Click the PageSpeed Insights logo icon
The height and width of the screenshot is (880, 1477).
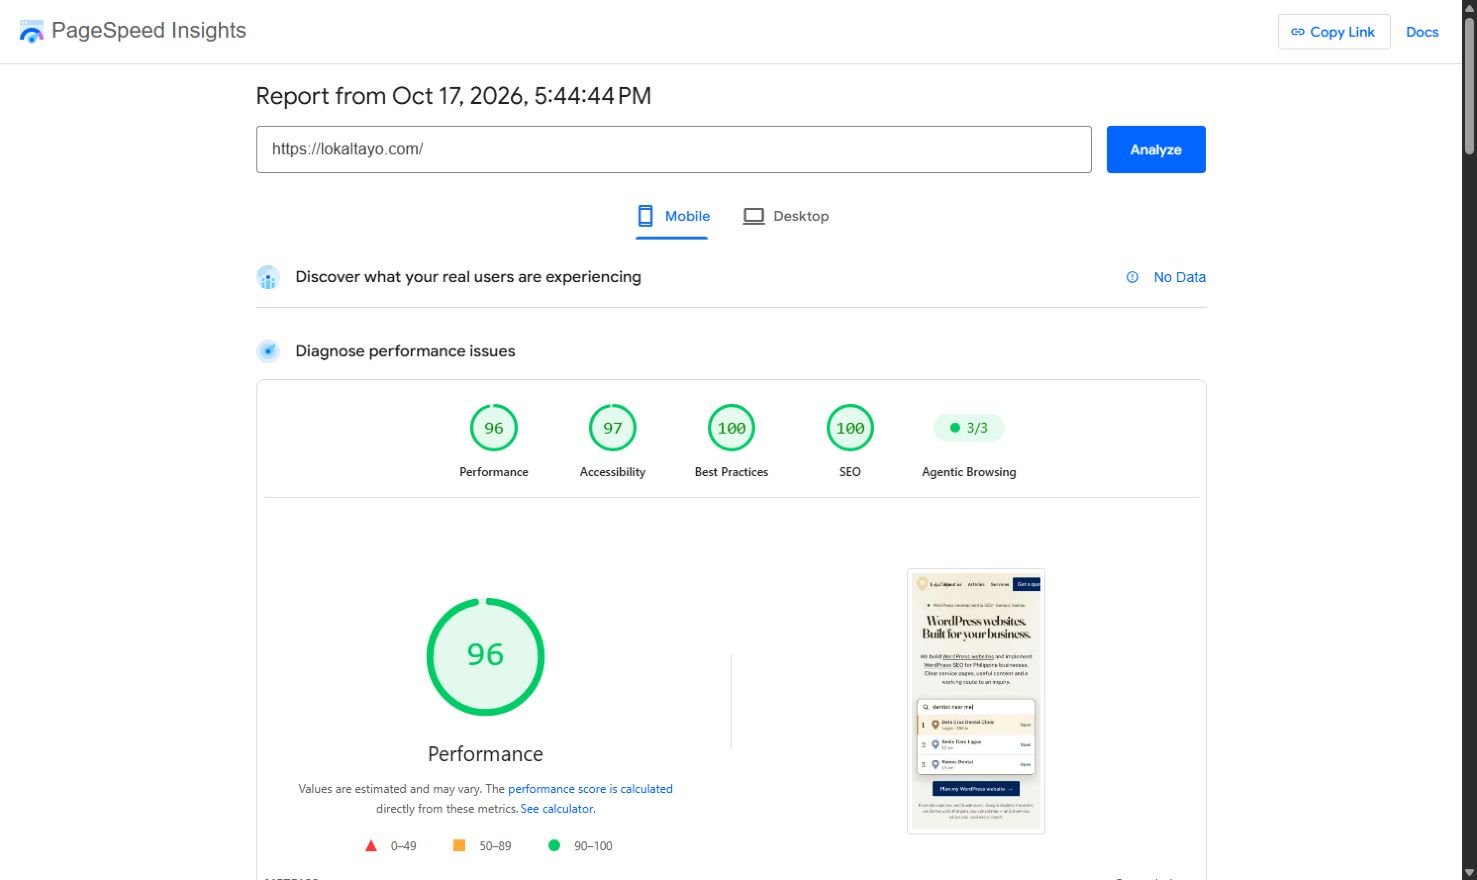31,31
